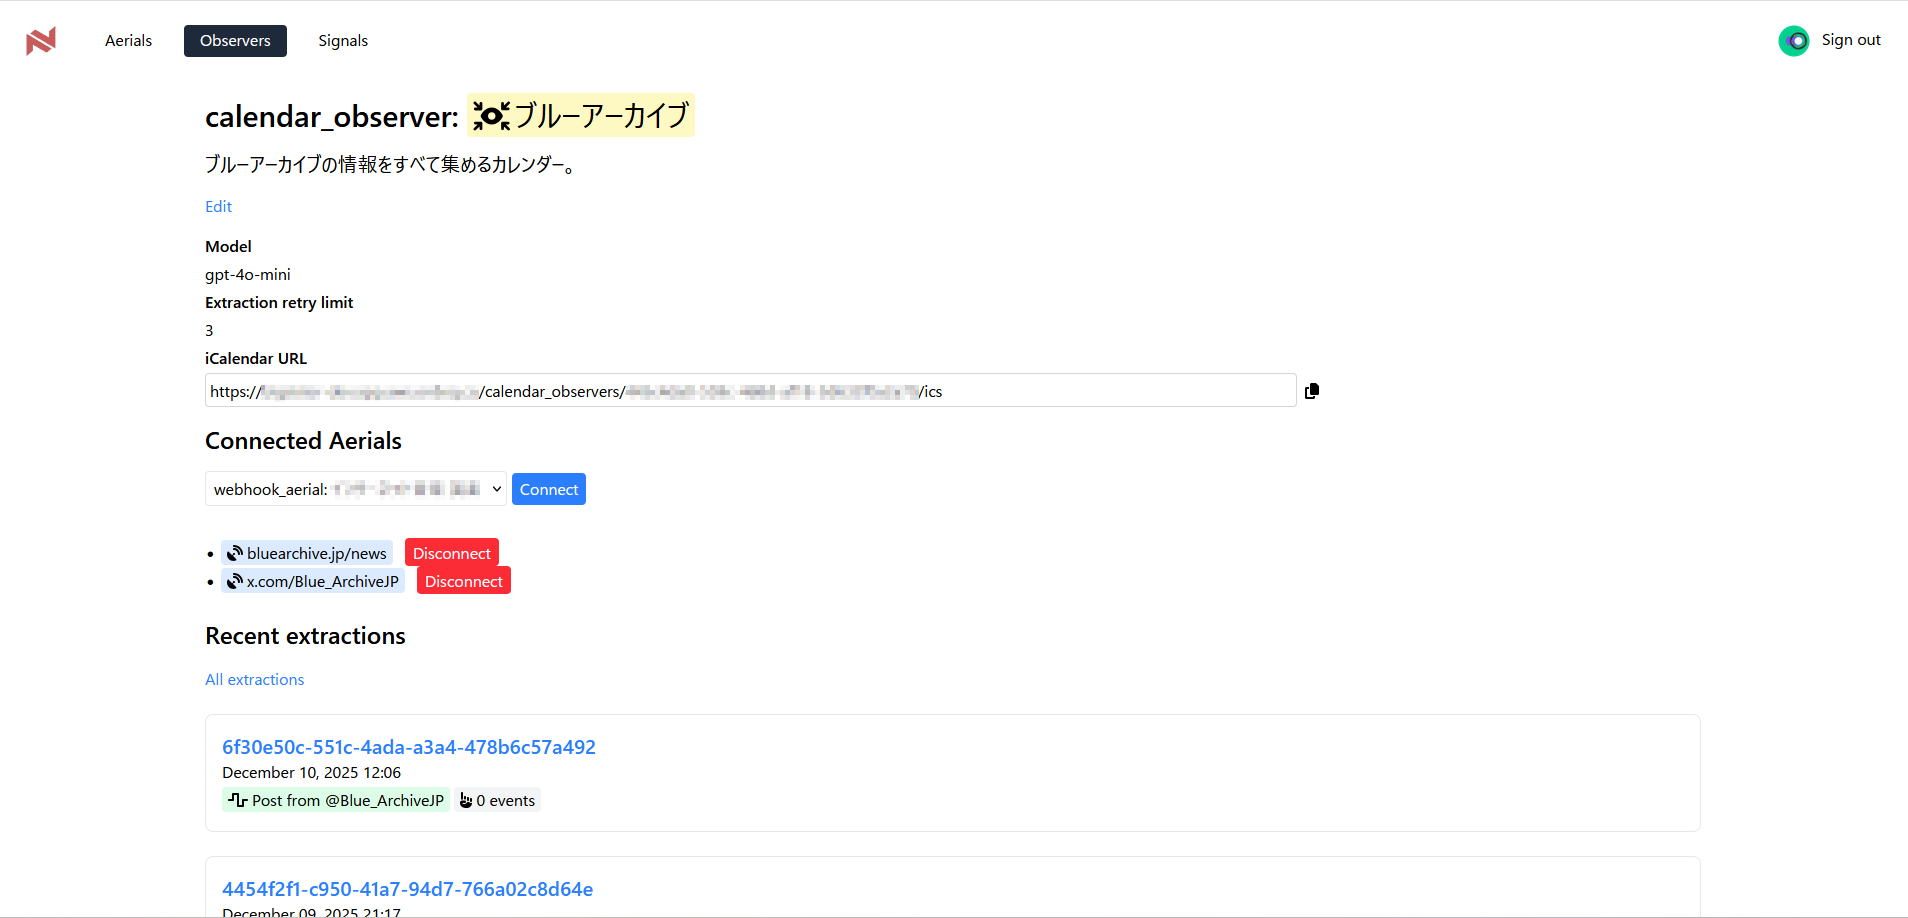
Task: Sign out of the application
Action: (x=1851, y=40)
